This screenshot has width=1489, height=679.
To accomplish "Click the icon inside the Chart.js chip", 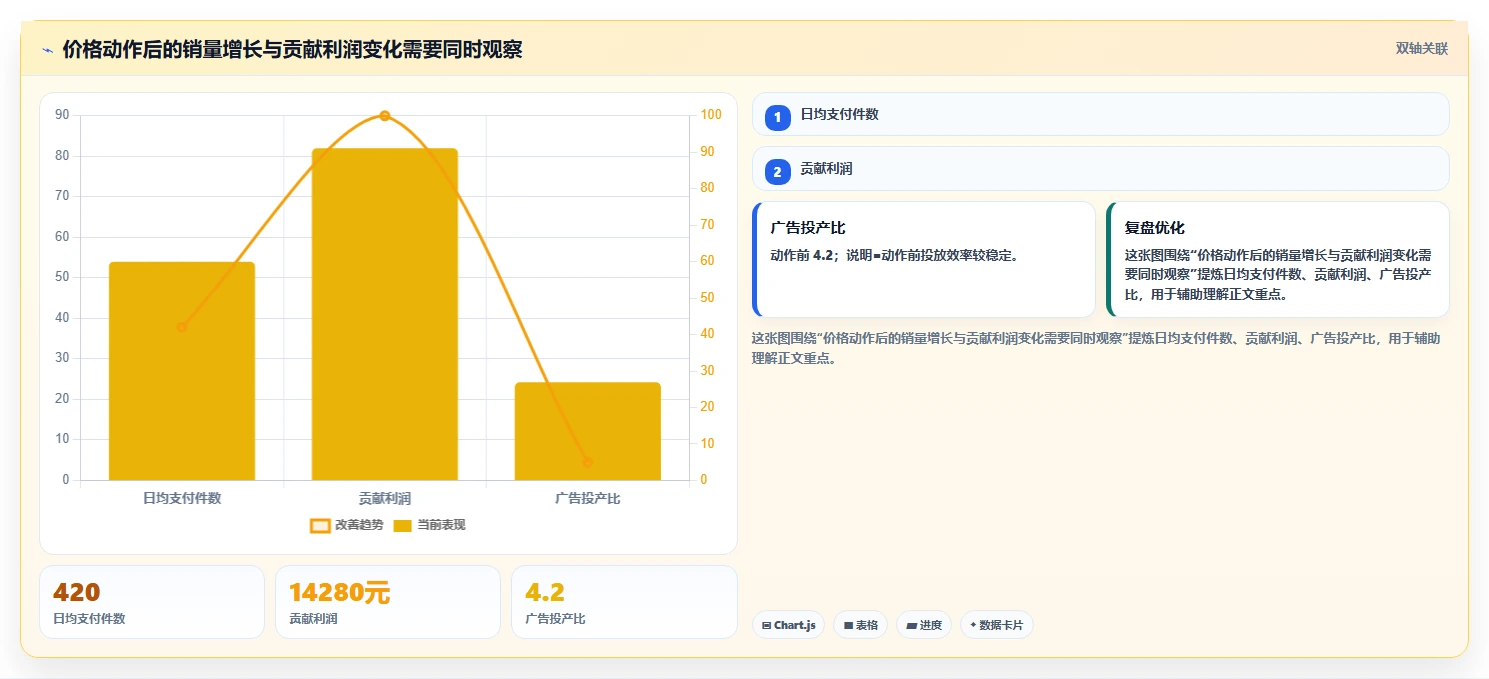I will pos(766,626).
